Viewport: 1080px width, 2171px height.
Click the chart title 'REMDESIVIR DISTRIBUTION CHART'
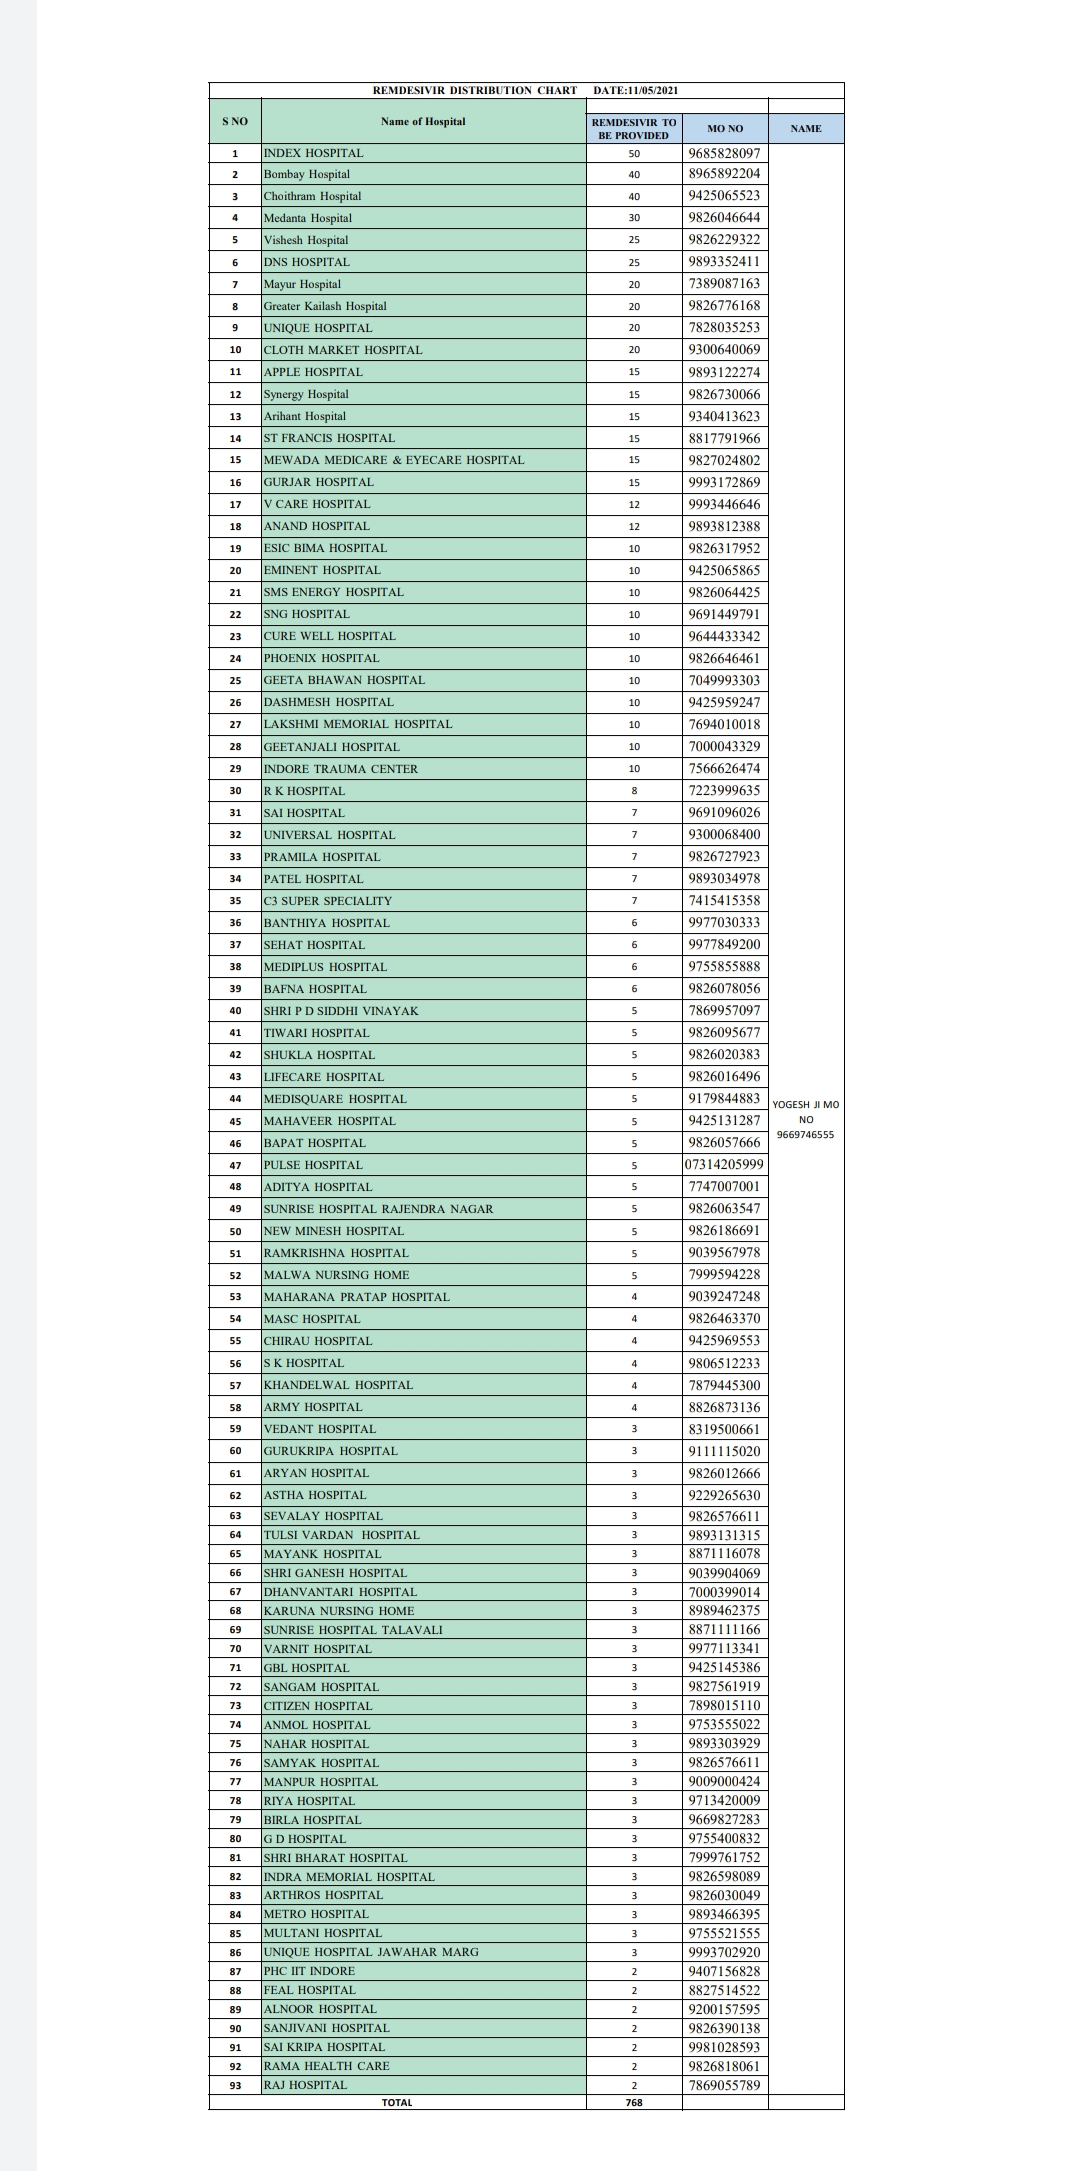tap(475, 90)
